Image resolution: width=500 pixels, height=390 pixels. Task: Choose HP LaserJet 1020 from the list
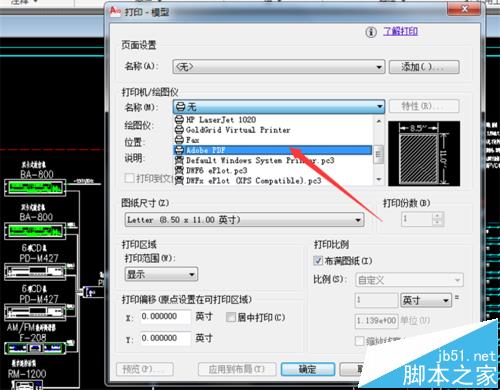pos(272,119)
